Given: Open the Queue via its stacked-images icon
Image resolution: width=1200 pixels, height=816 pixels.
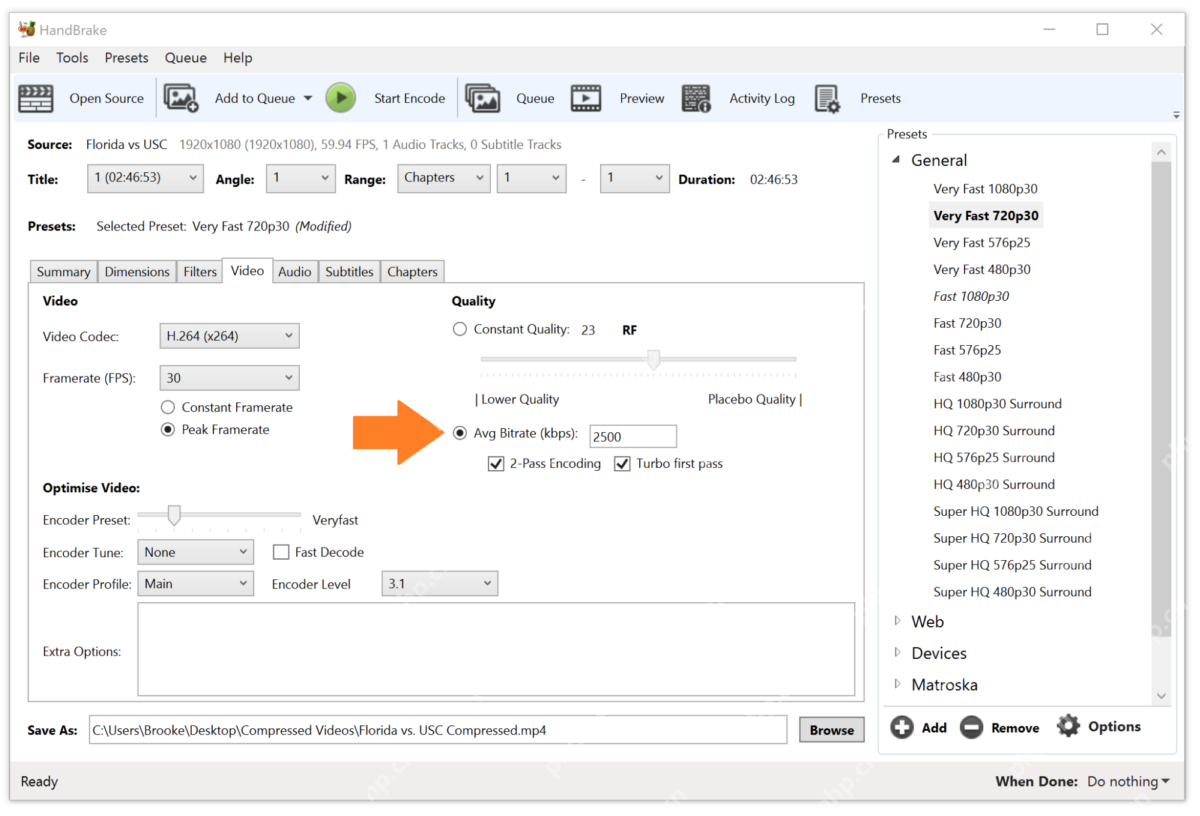Looking at the screenshot, I should point(483,98).
